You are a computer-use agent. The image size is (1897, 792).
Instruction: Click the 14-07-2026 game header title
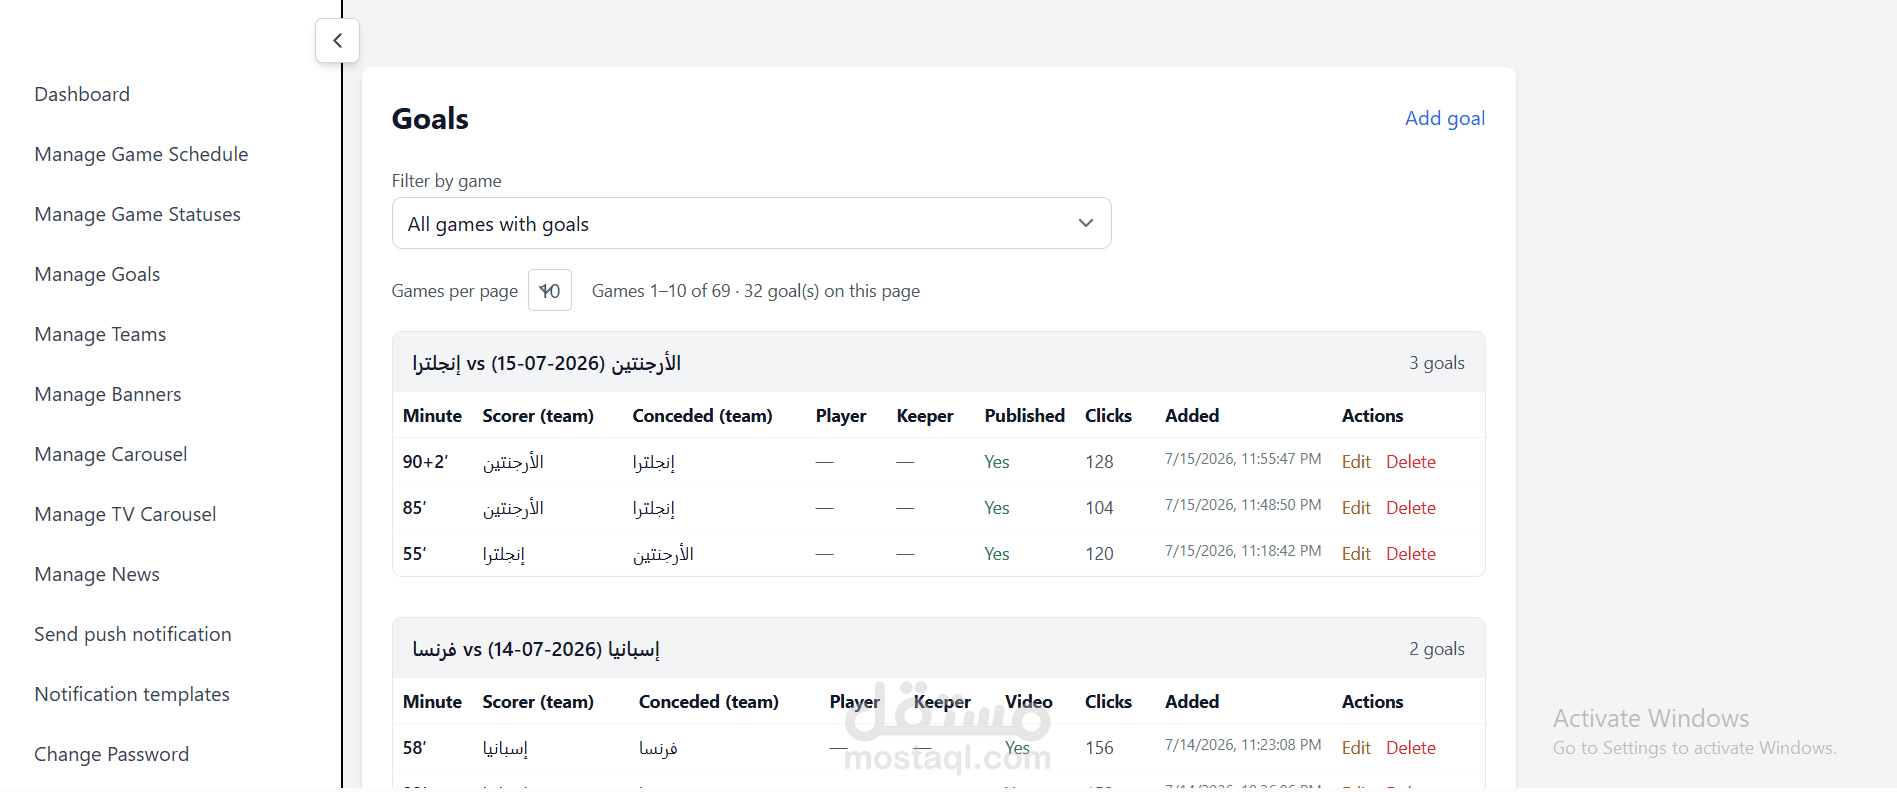pos(536,649)
